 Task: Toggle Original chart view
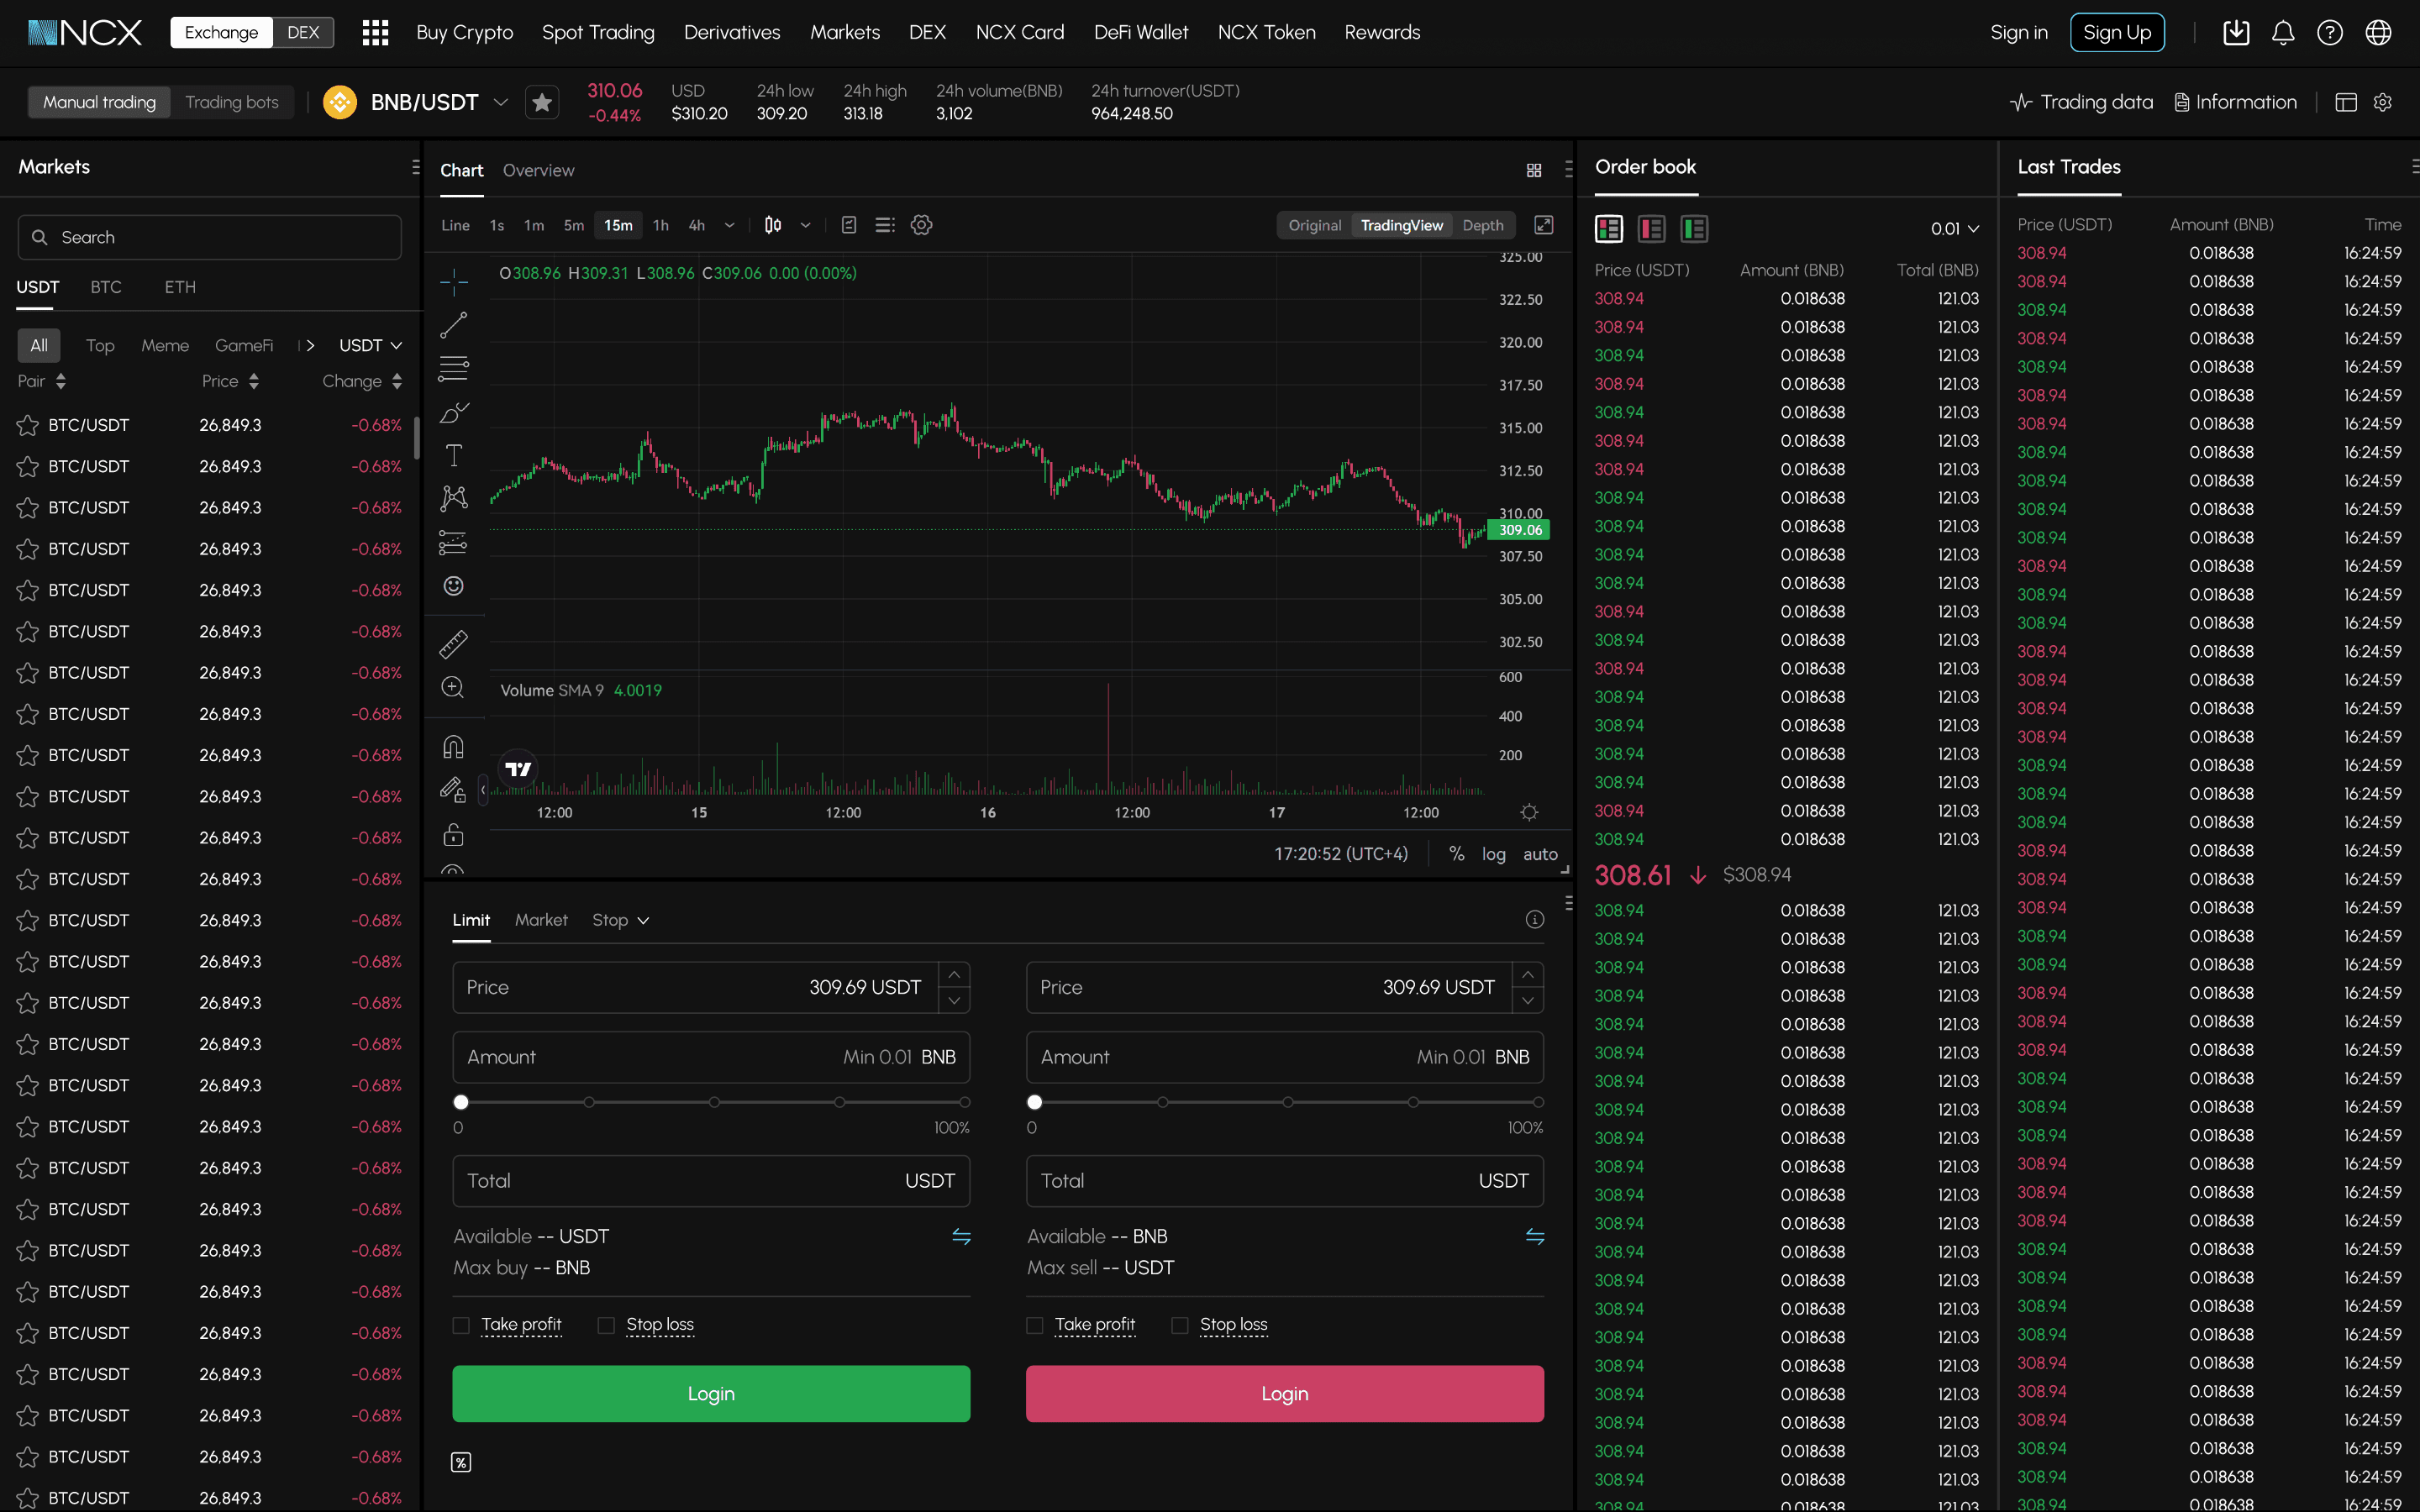1314,225
